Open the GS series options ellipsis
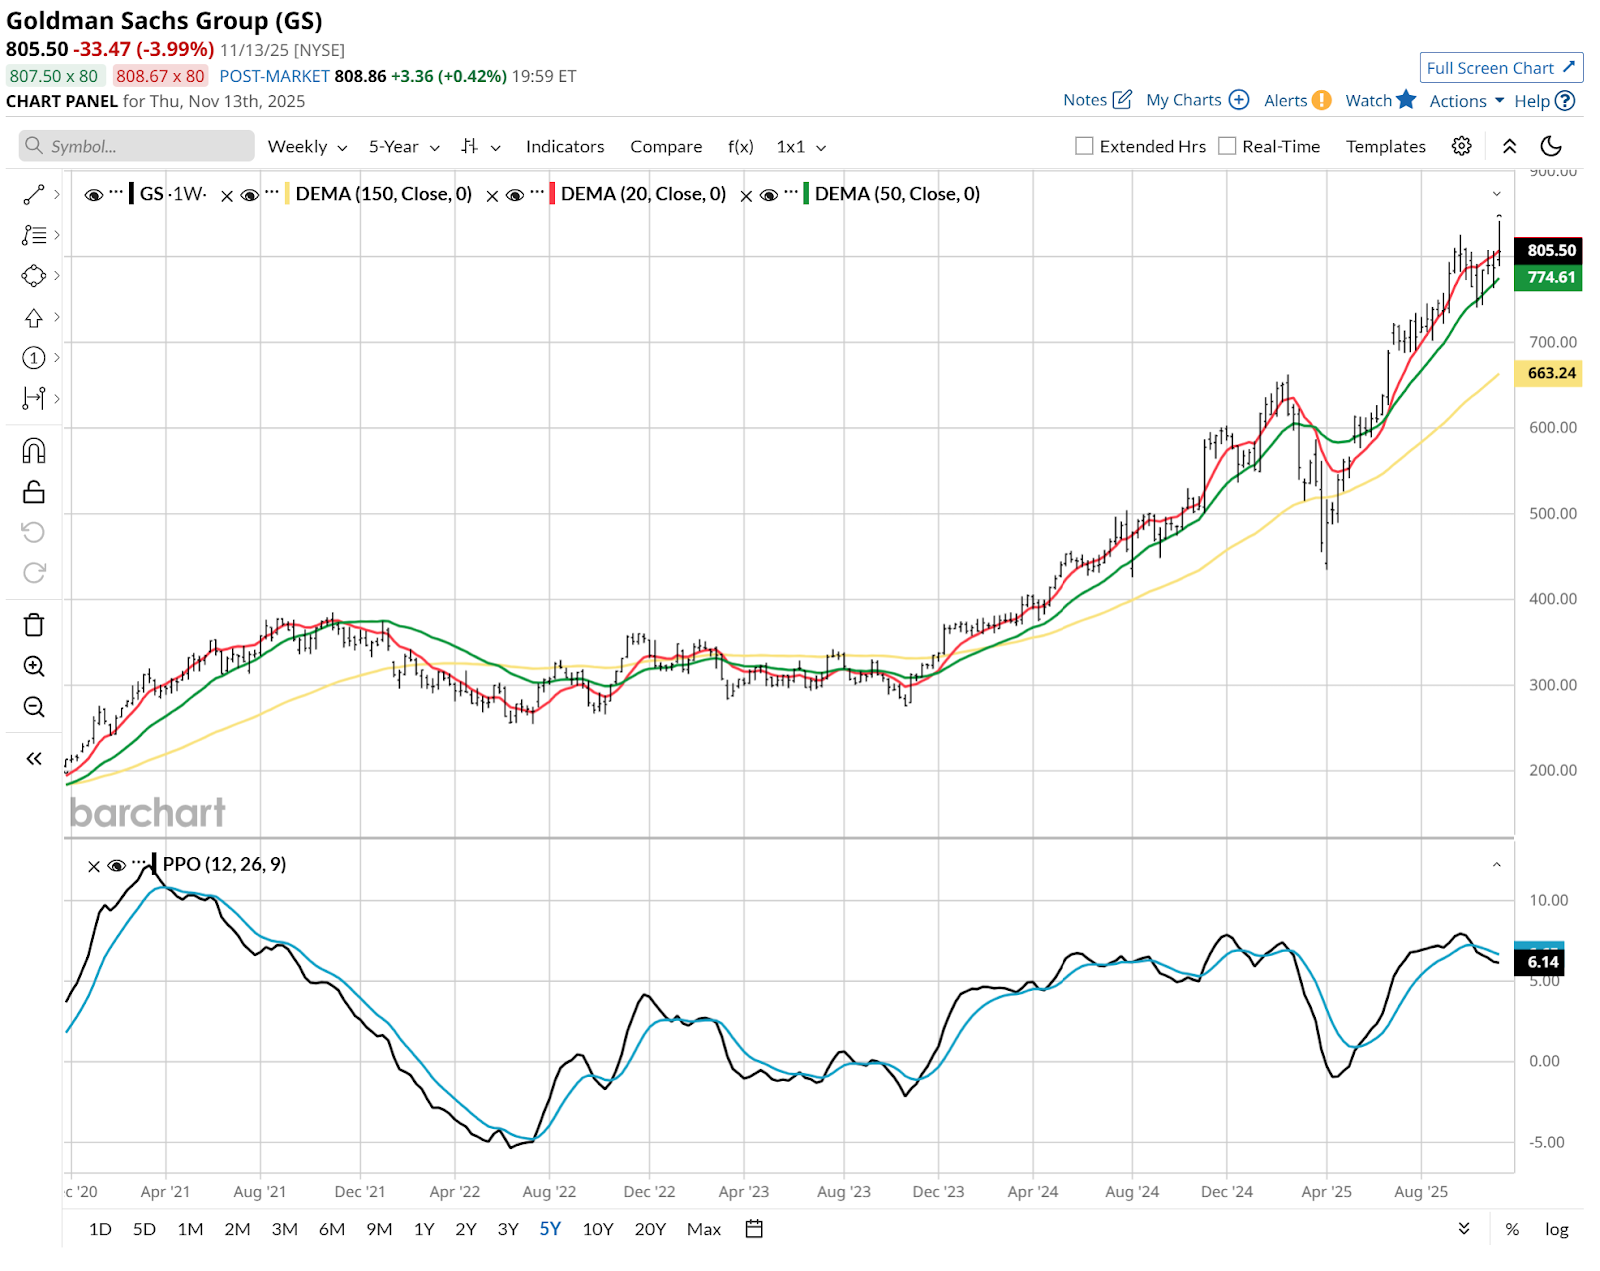This screenshot has height=1271, width=1600. (x=117, y=192)
